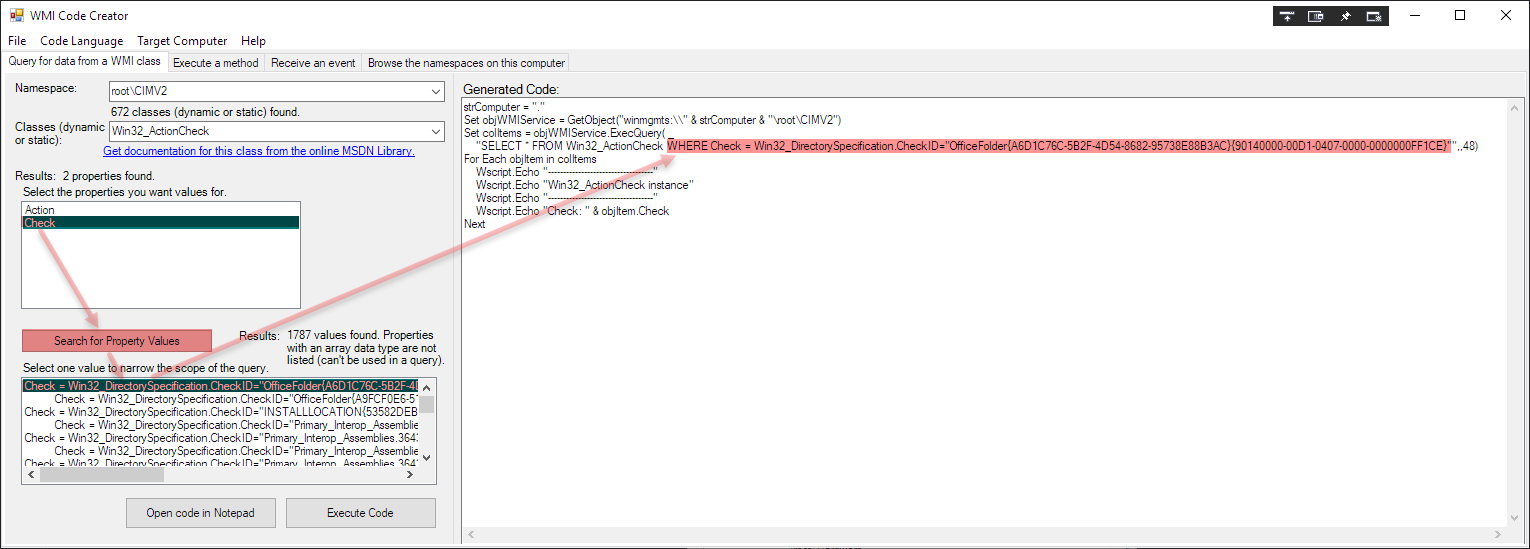
Task: Click the Execute Code button
Action: tap(360, 513)
